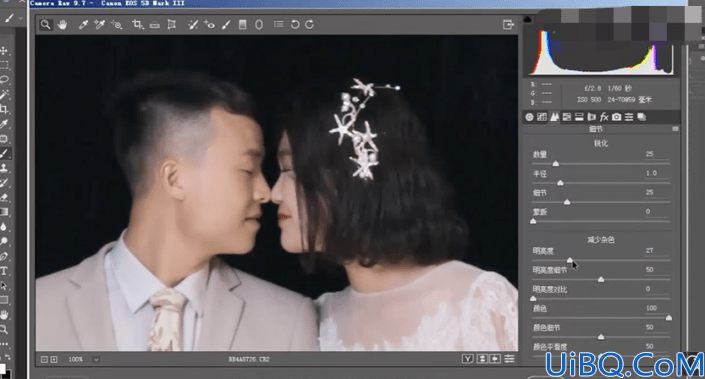The height and width of the screenshot is (379, 705).
Task: Zoom out with the minus button
Action: pos(44,360)
